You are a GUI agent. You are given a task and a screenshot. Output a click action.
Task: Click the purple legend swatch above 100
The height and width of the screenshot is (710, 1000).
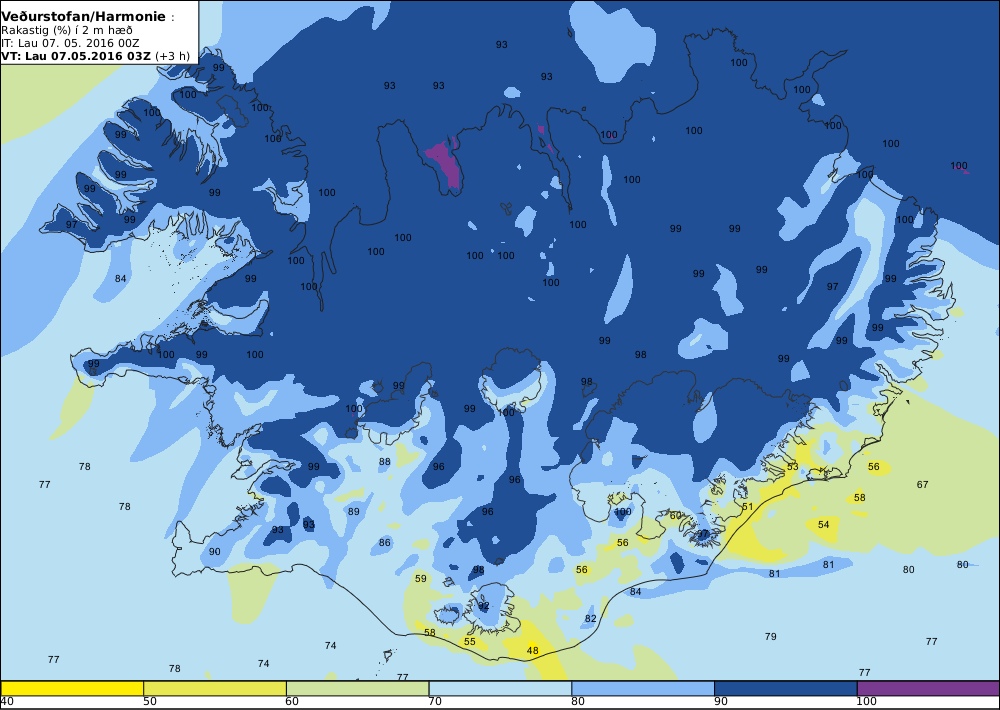click(x=929, y=688)
